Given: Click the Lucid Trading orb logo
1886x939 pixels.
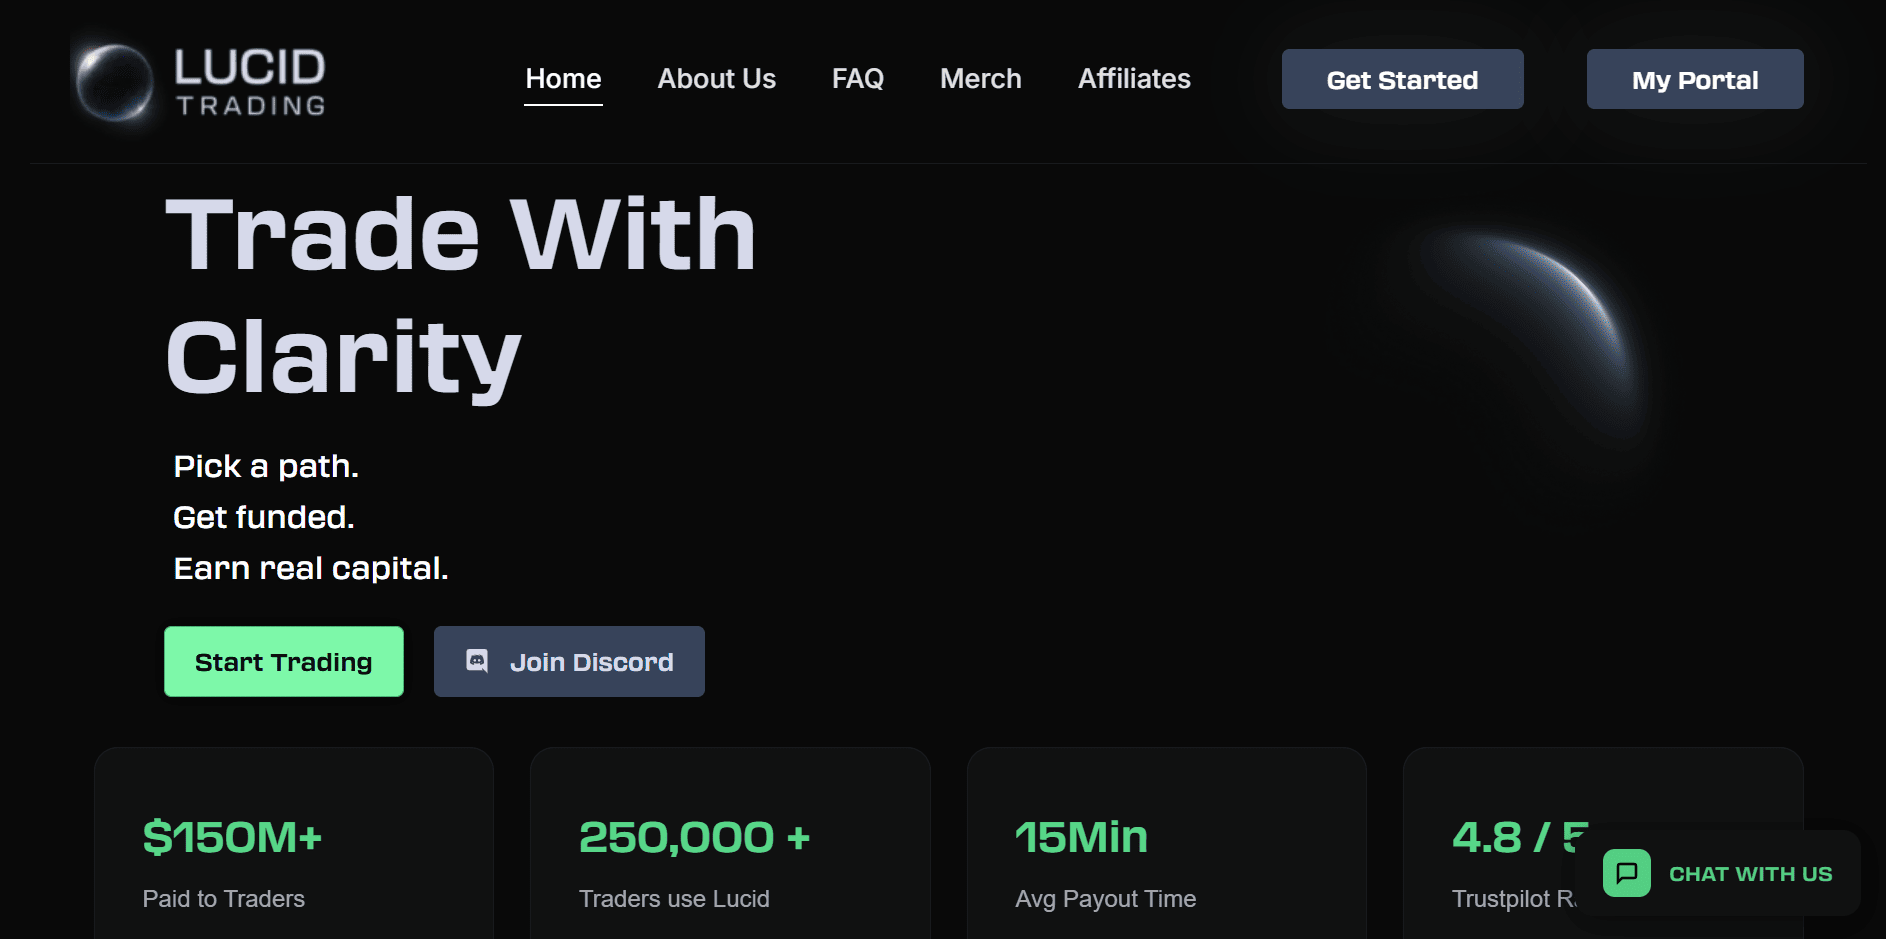Looking at the screenshot, I should pyautogui.click(x=114, y=81).
